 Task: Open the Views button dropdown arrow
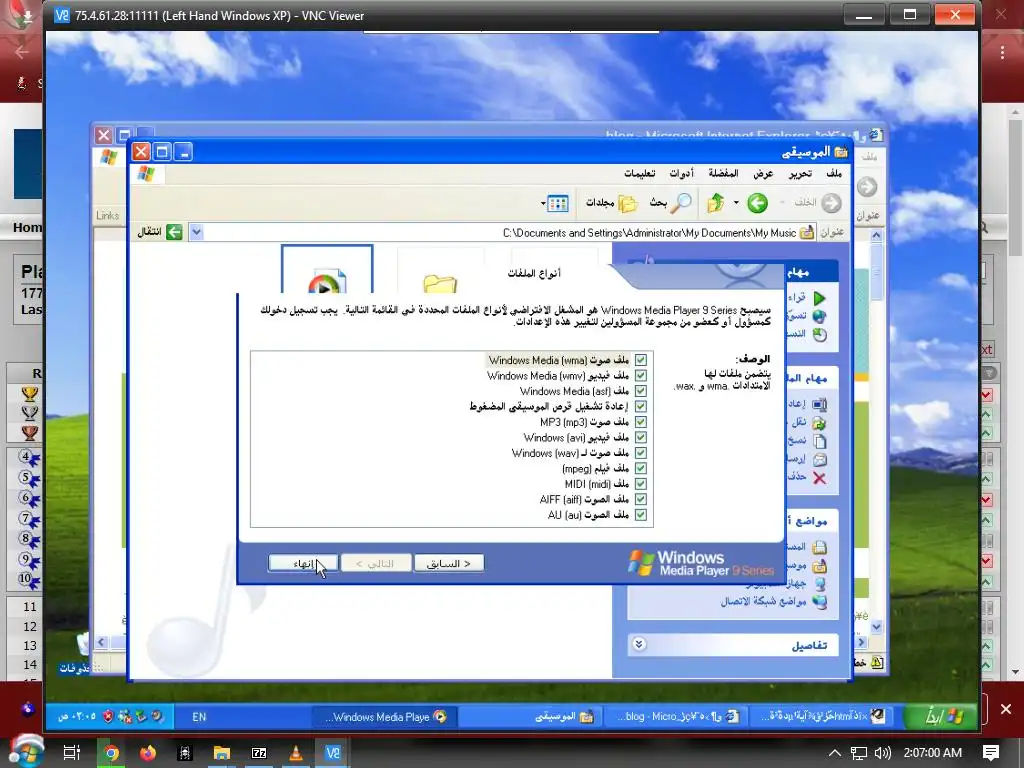tap(543, 204)
